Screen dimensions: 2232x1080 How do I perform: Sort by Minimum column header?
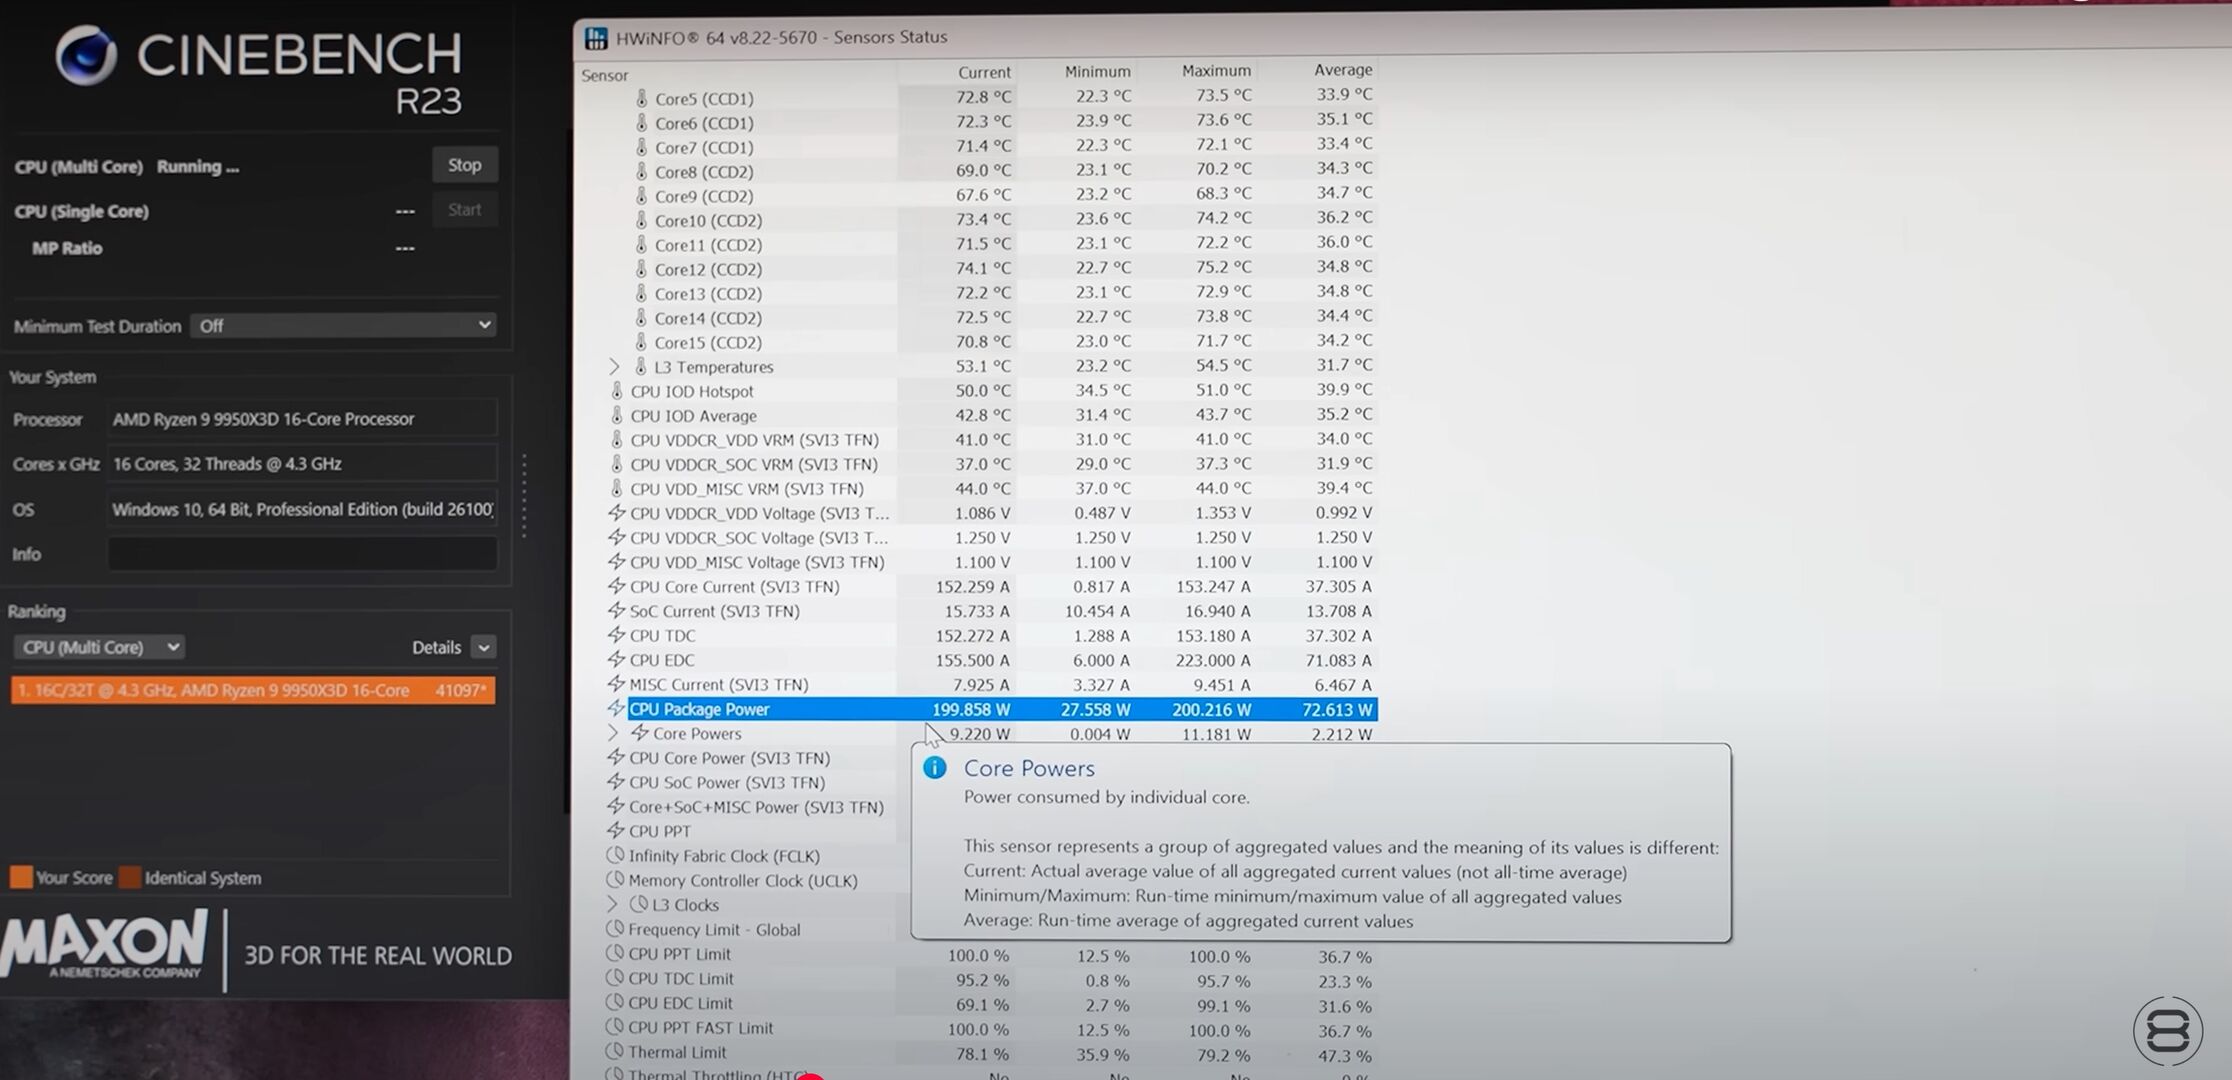tap(1097, 71)
